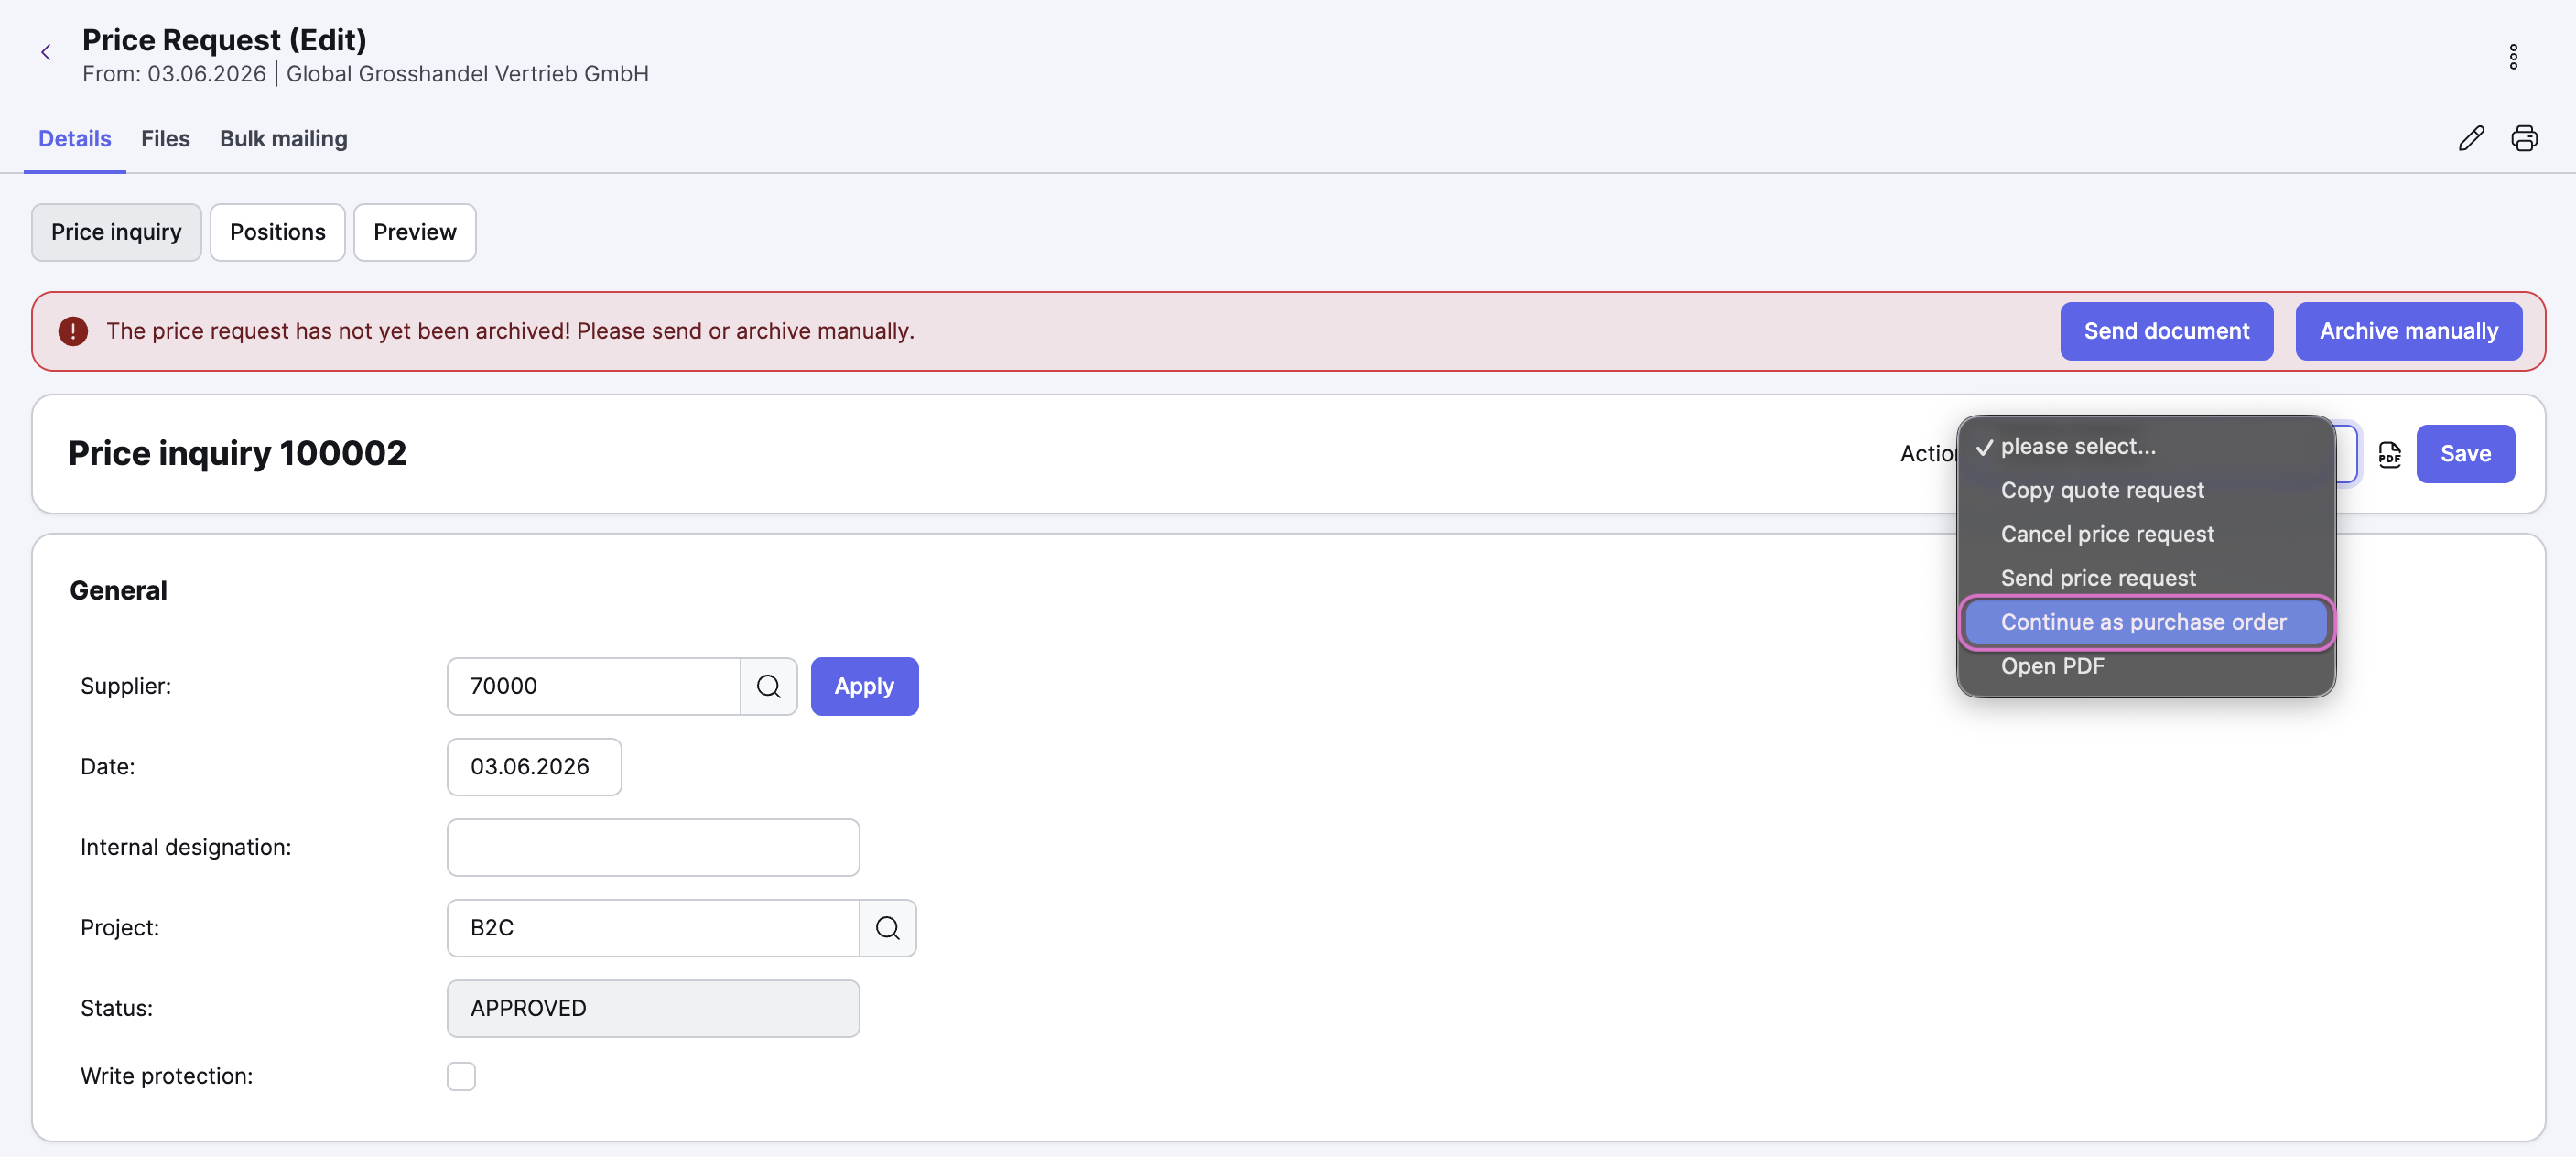Image resolution: width=2576 pixels, height=1157 pixels.
Task: Show the Positions sub-tab
Action: [x=278, y=232]
